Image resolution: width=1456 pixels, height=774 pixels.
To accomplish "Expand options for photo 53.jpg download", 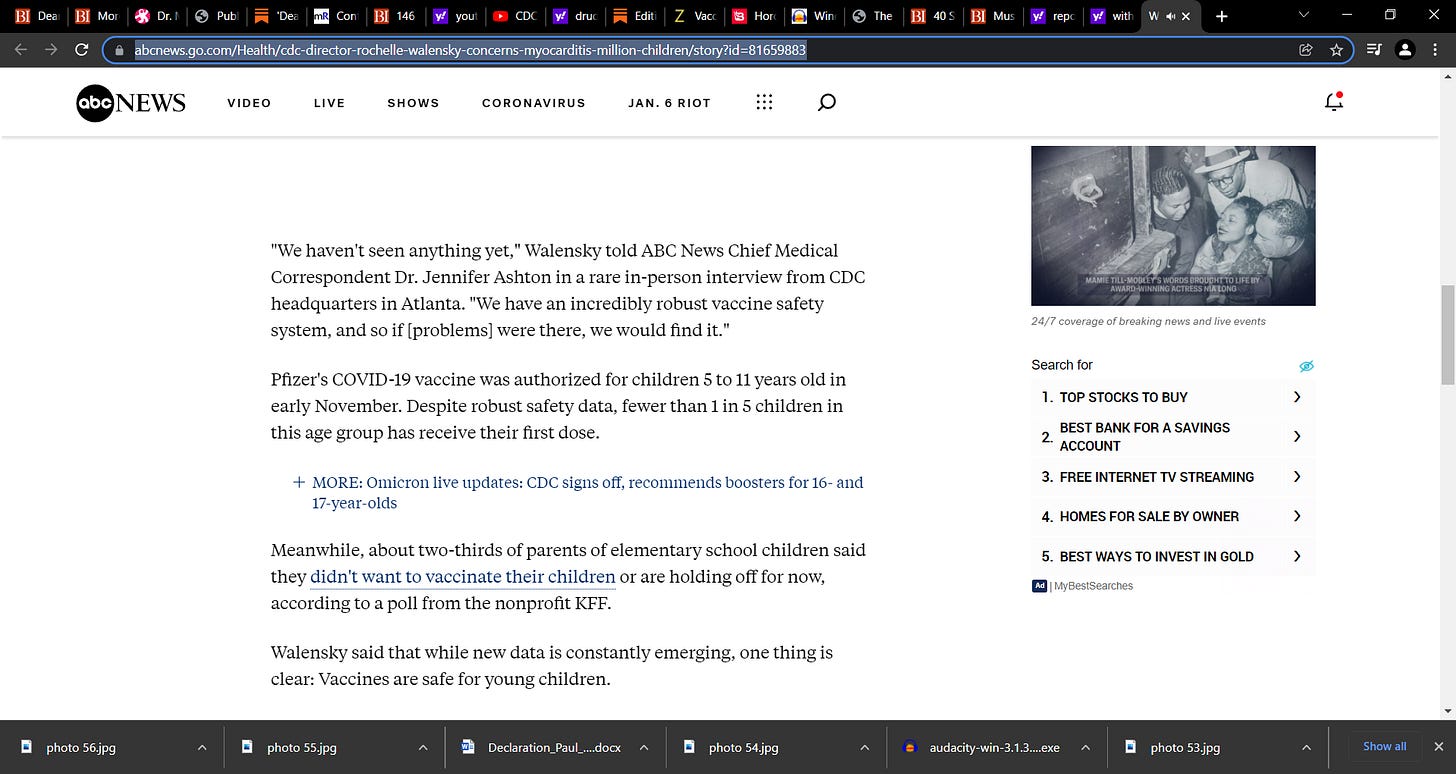I will [x=1306, y=747].
